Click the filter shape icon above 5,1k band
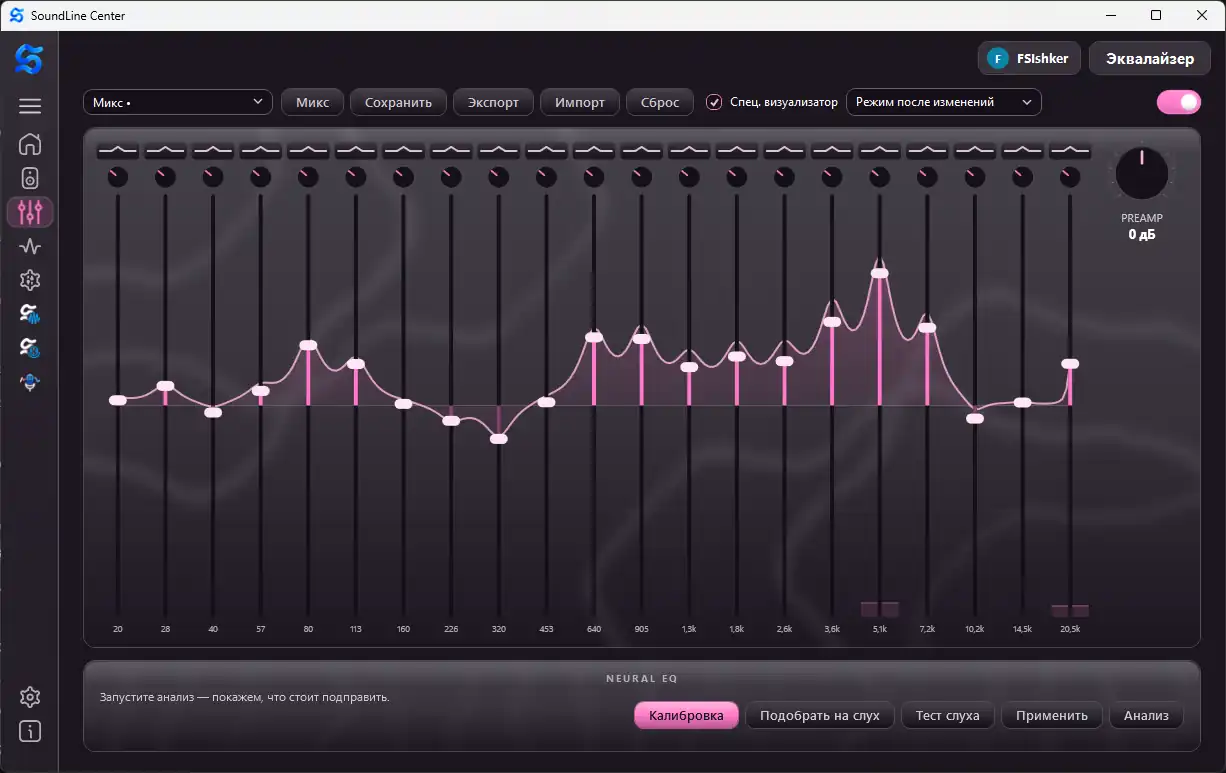This screenshot has width=1226, height=773. [x=880, y=150]
